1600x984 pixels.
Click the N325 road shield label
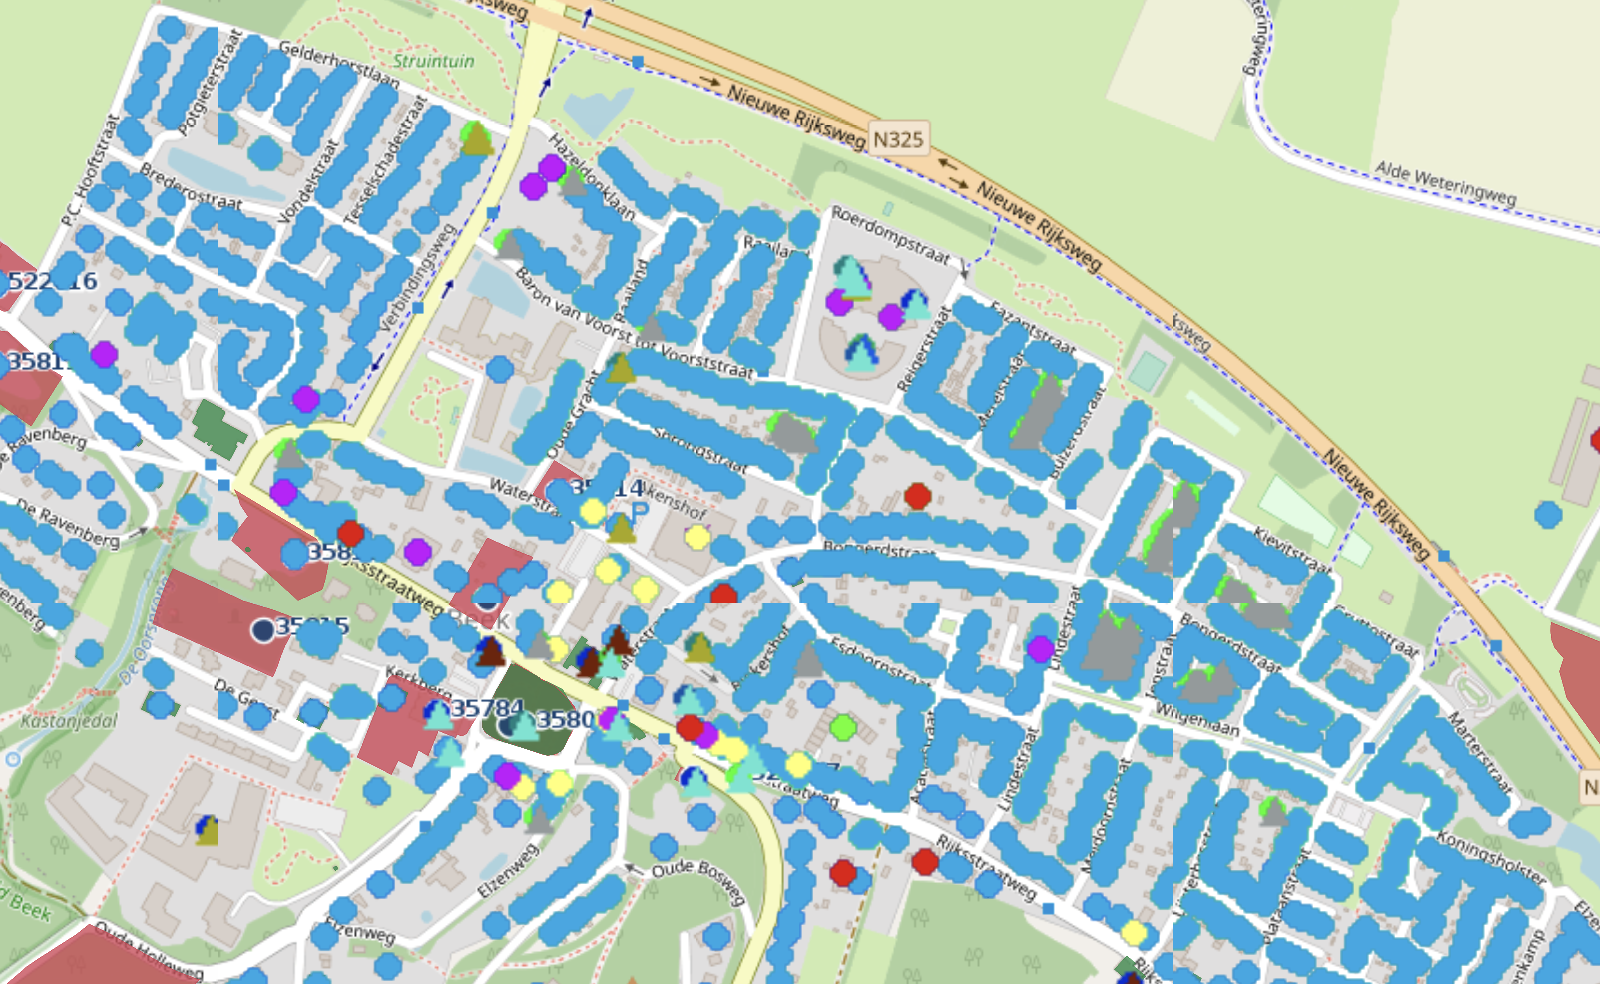(x=898, y=139)
